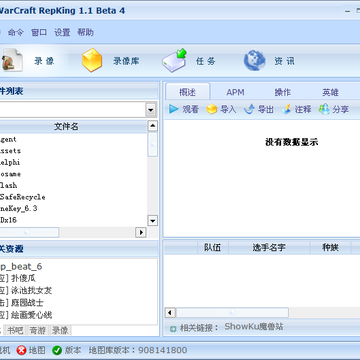
Task: Click the 选手名字 column header
Action: [x=269, y=248]
